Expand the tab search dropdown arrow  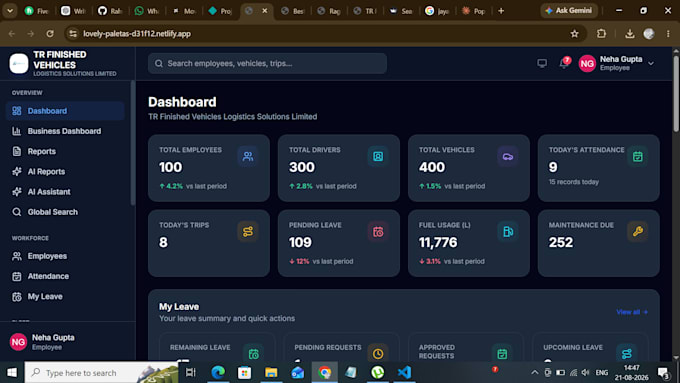[10, 11]
